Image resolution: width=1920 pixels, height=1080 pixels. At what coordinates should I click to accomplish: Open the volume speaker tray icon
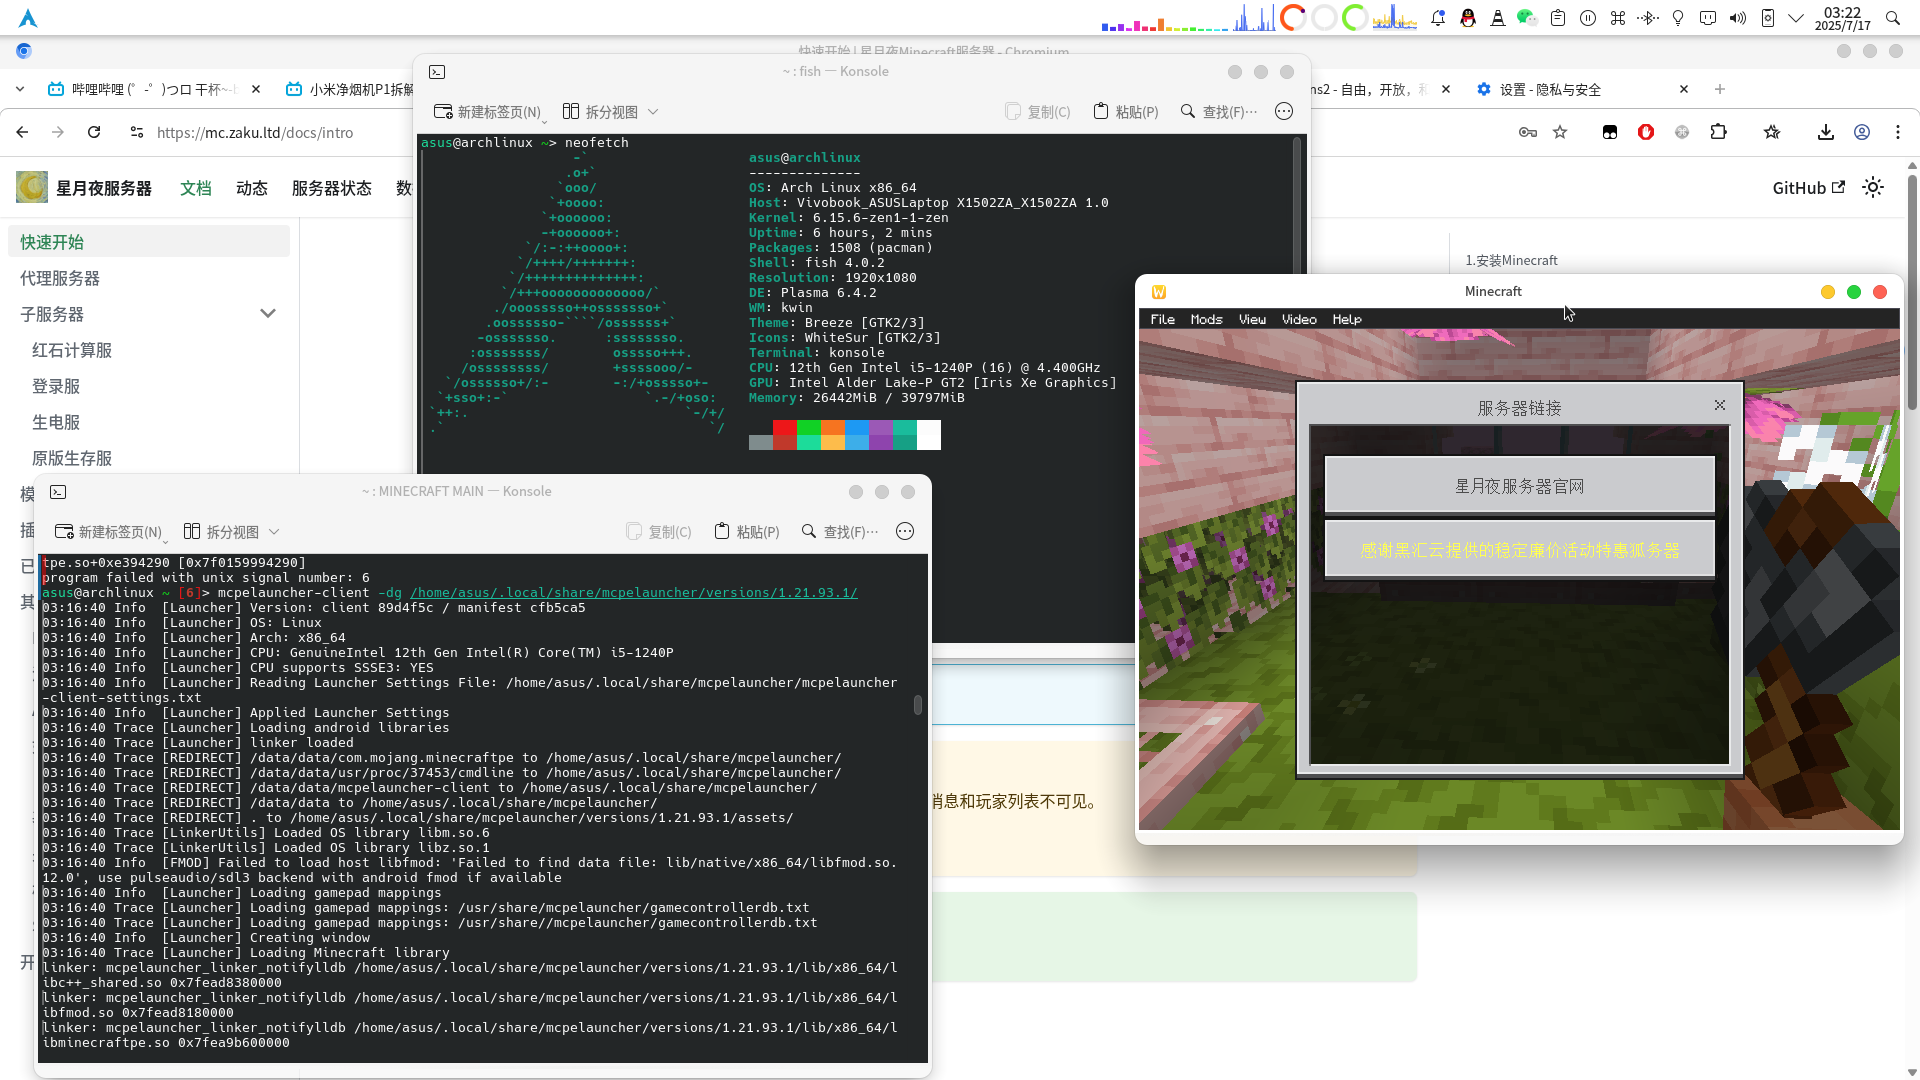point(1738,18)
